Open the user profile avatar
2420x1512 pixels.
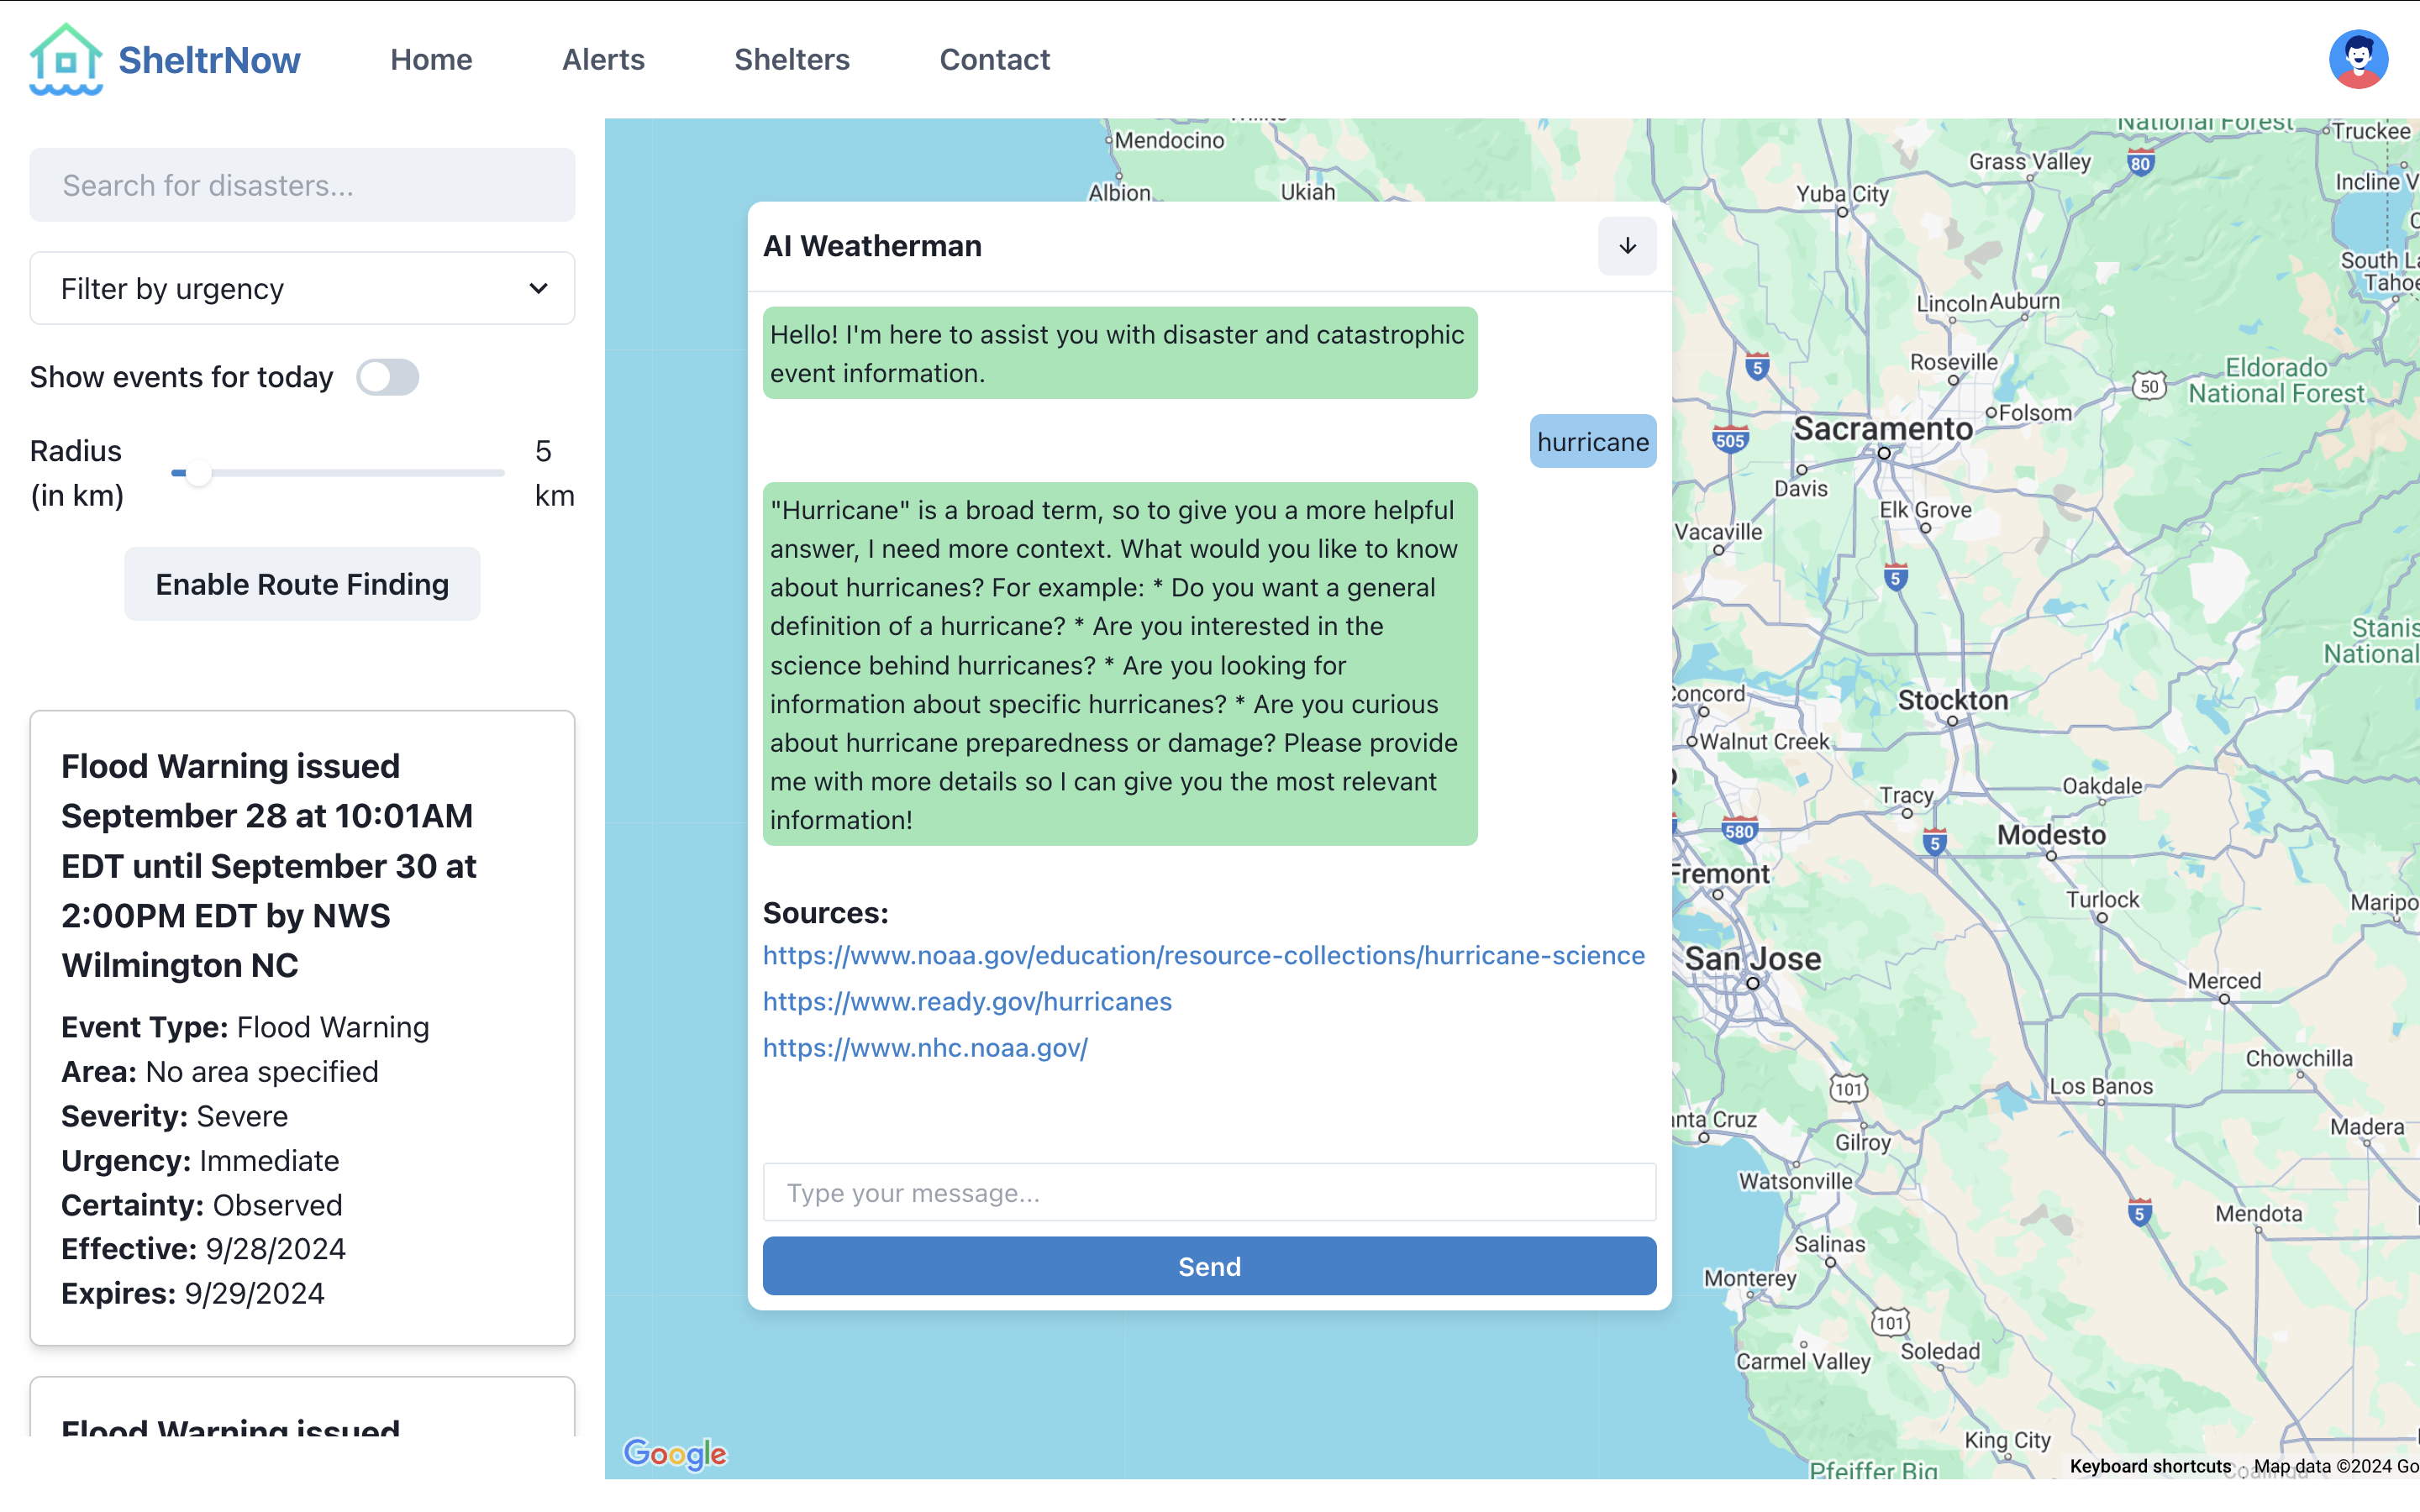pos(2357,60)
